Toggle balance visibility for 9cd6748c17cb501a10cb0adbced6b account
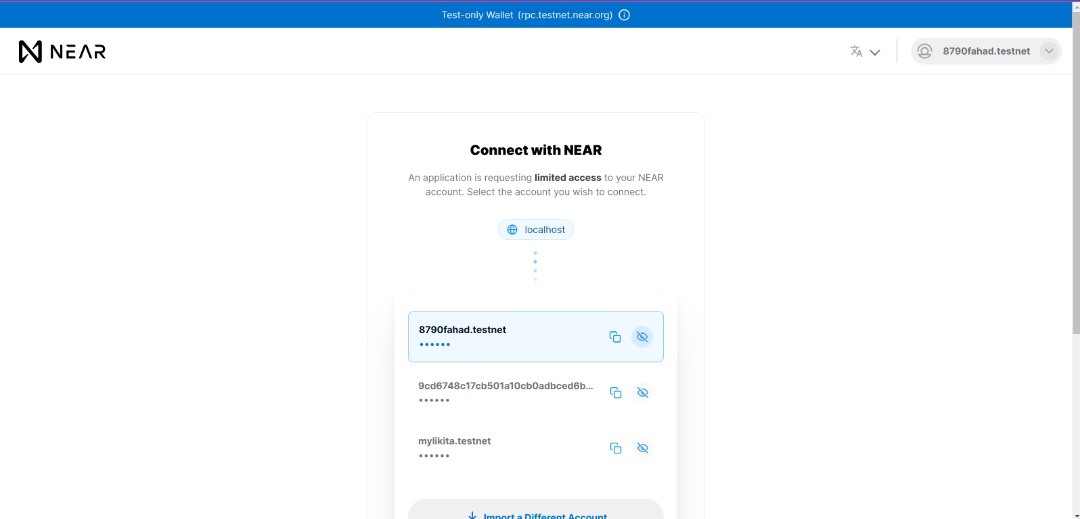This screenshot has height=519, width=1080. [643, 392]
